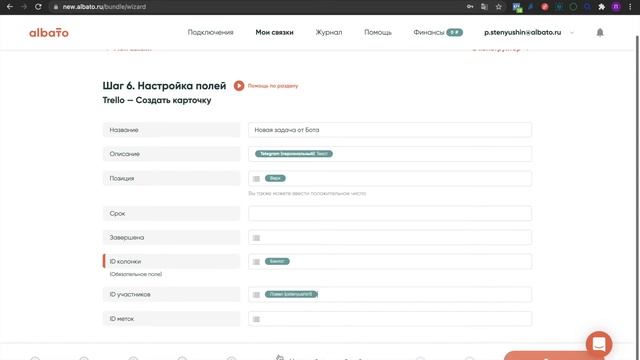Switch to Мои связи section
Image resolution: width=640 pixels, height=360 pixels.
(274, 32)
